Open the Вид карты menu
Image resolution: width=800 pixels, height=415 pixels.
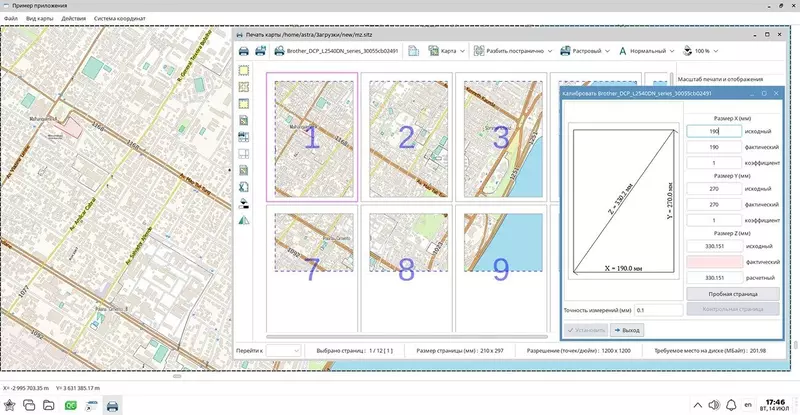click(x=39, y=18)
